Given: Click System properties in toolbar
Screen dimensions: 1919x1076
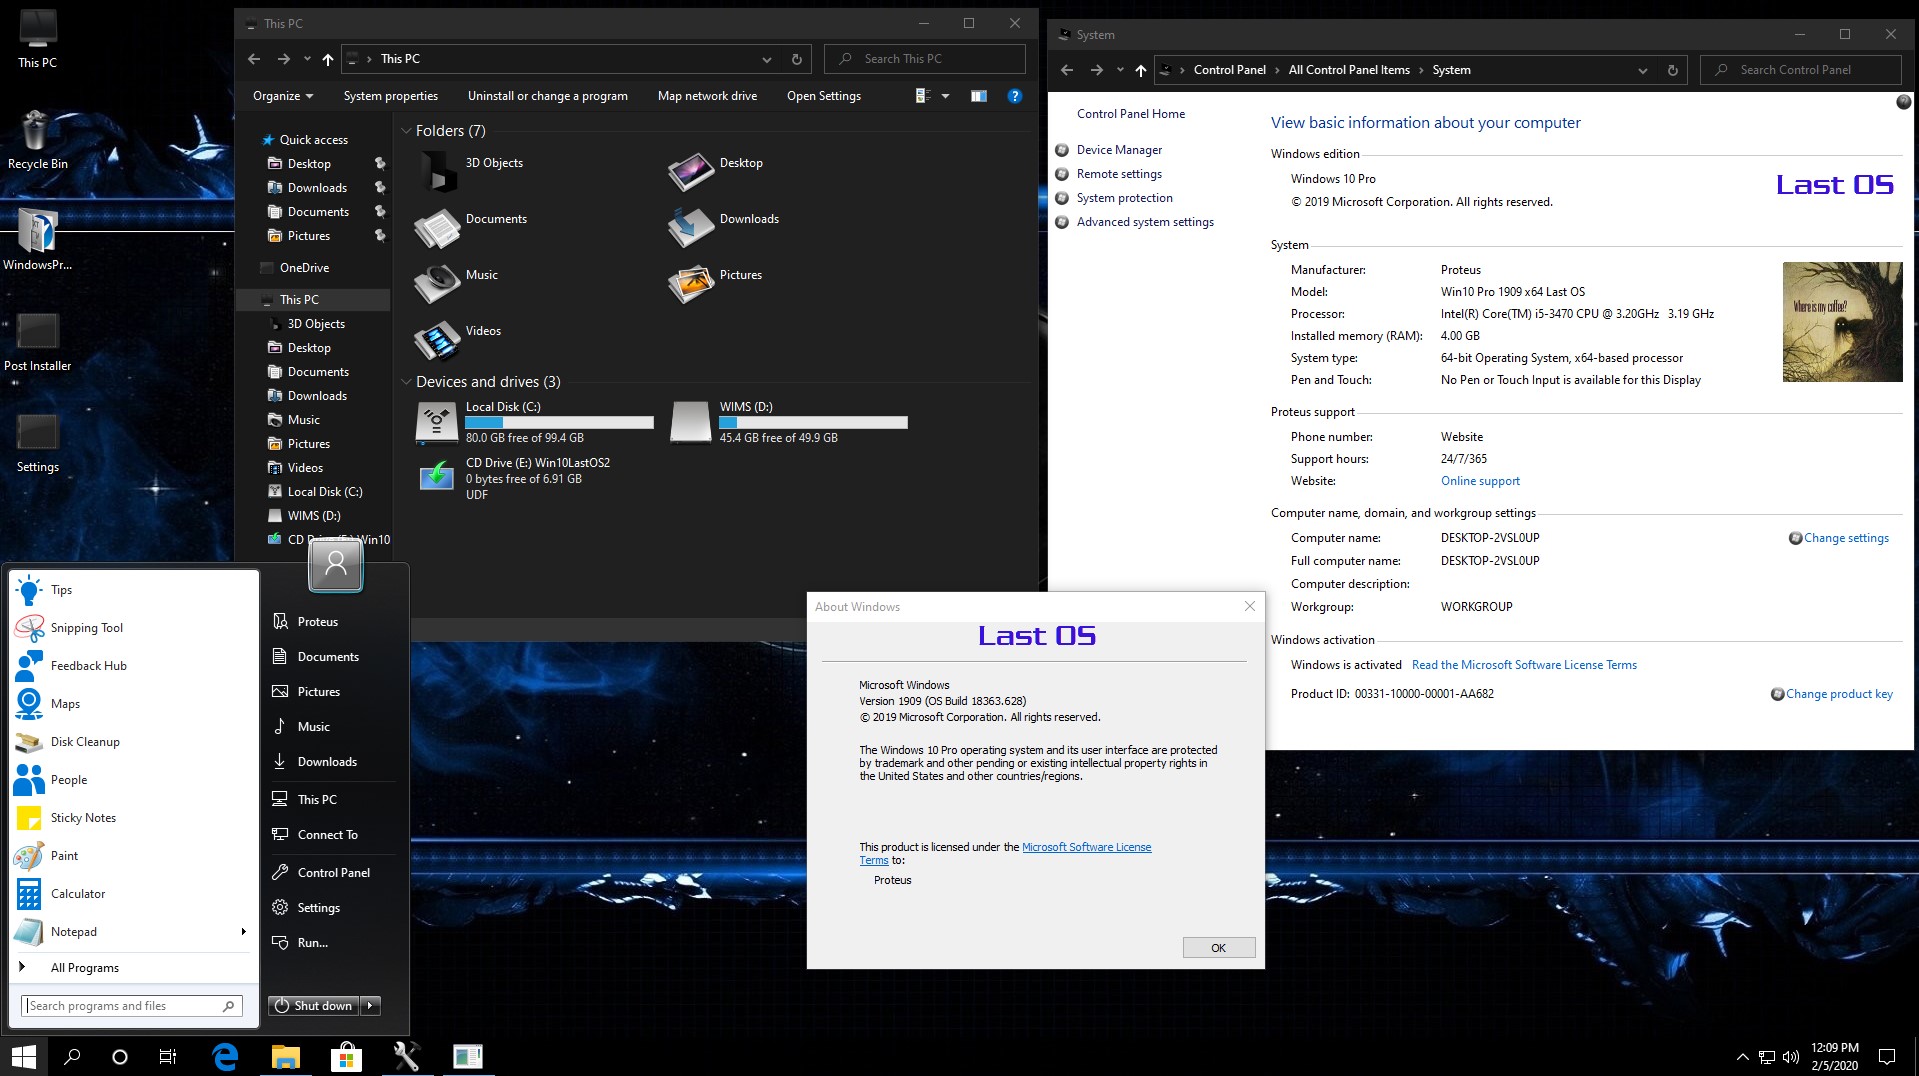Looking at the screenshot, I should pyautogui.click(x=391, y=96).
